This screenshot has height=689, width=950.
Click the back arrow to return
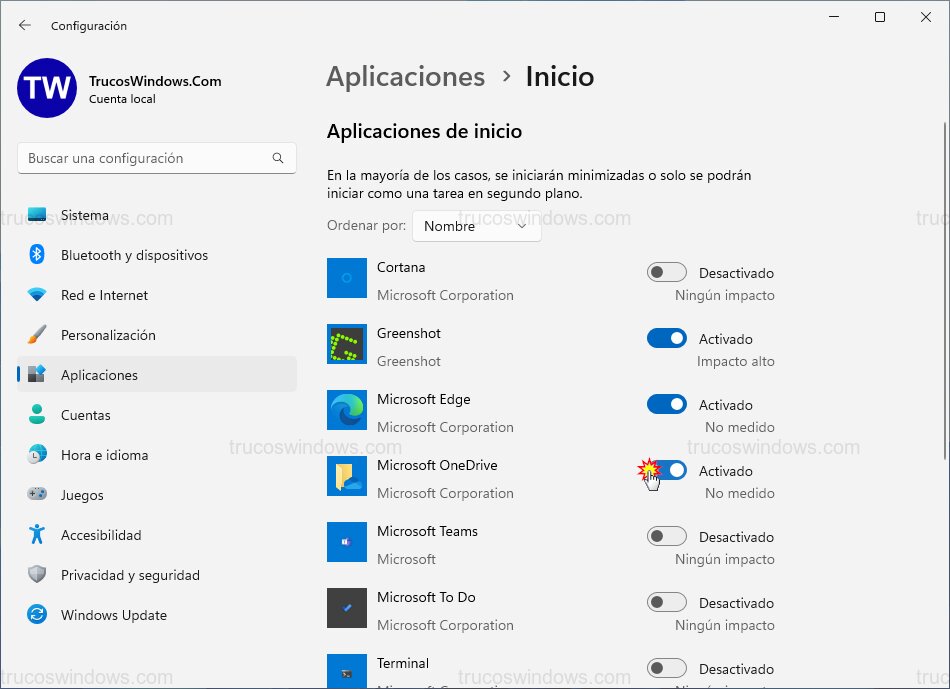coord(22,26)
